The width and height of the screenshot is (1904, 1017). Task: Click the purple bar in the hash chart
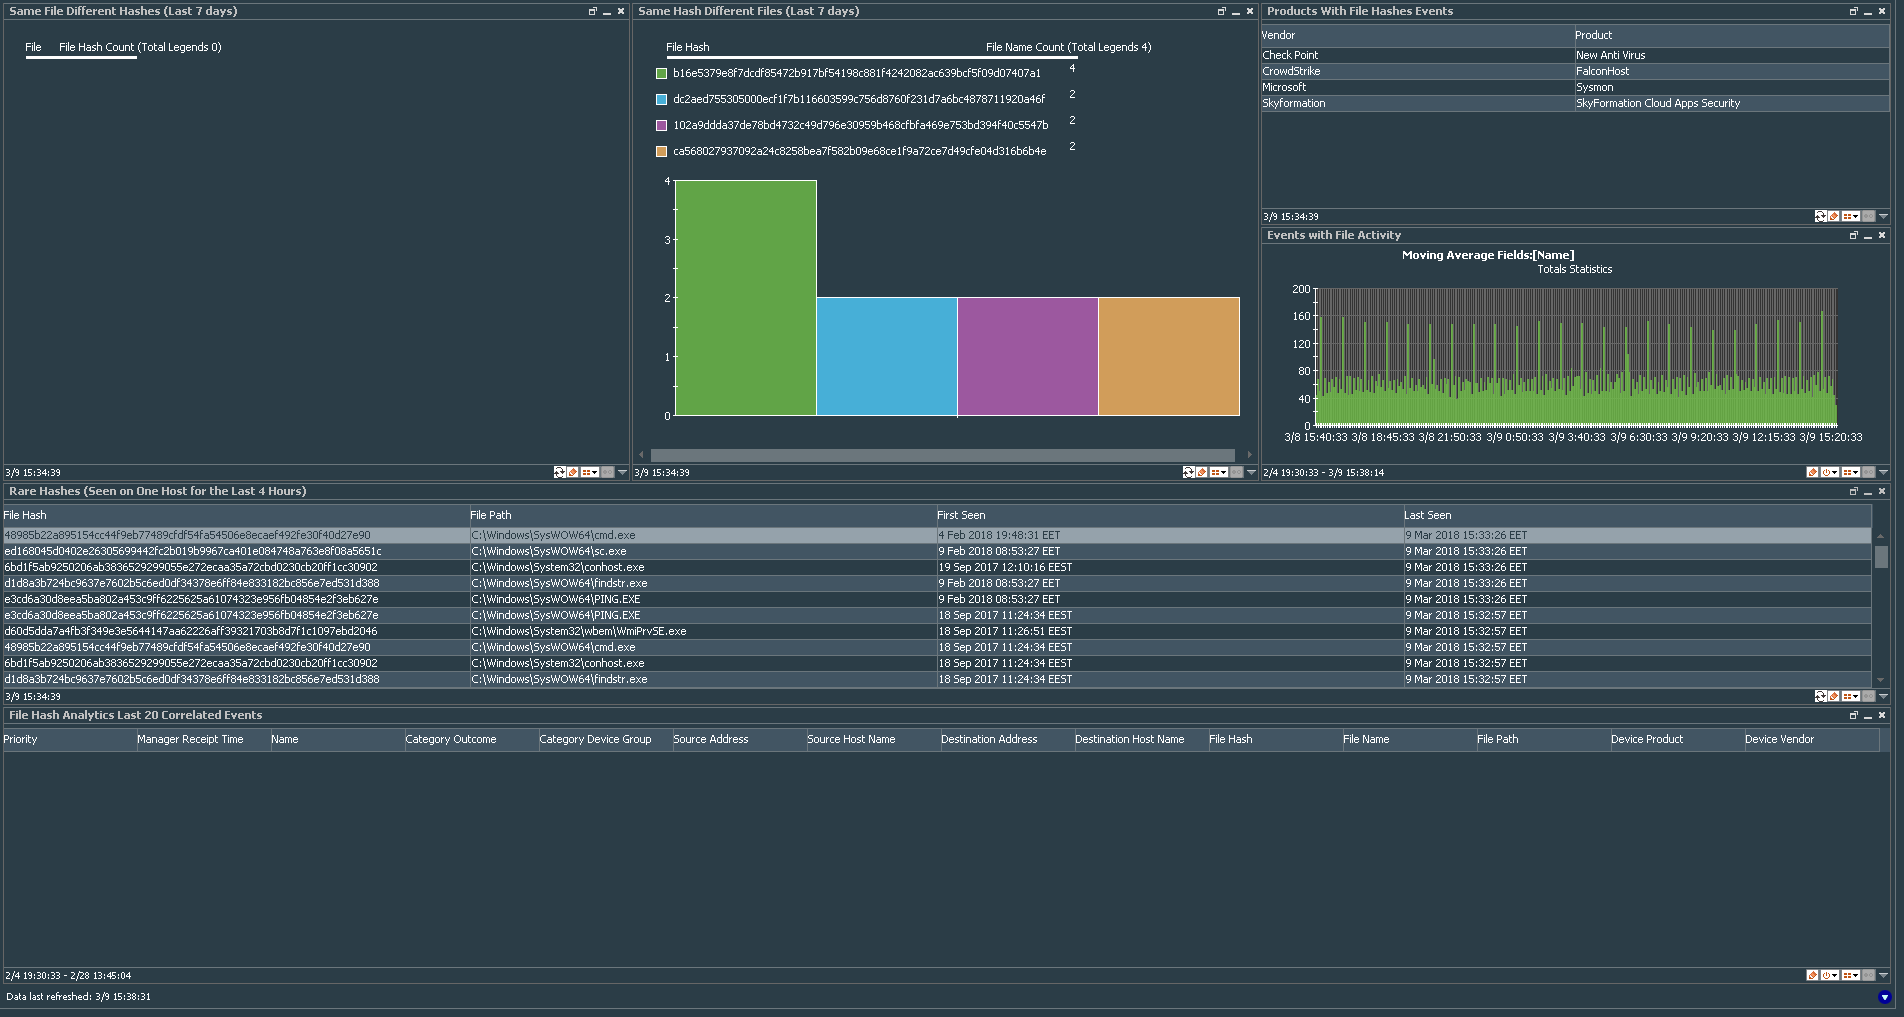coord(1027,356)
